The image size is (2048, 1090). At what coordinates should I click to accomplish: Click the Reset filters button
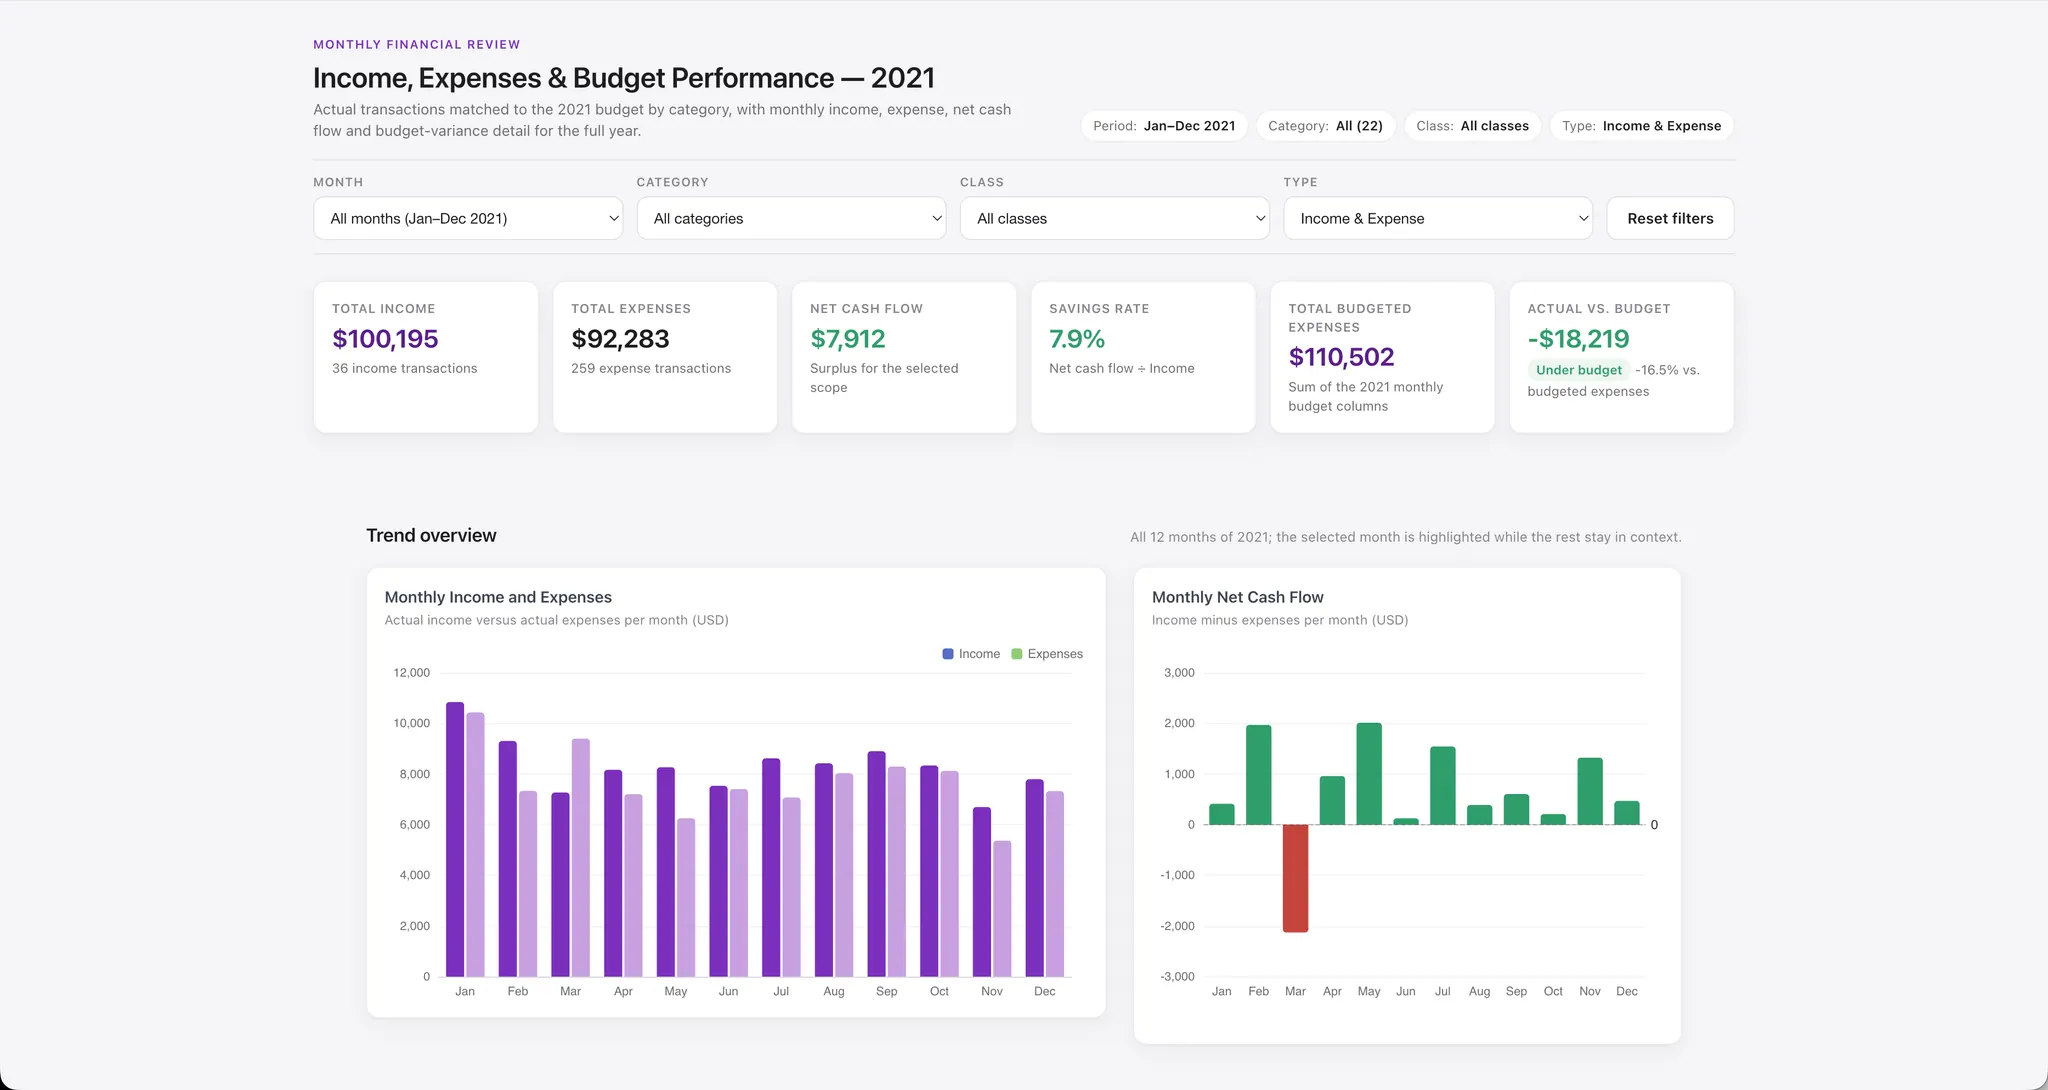1670,218
